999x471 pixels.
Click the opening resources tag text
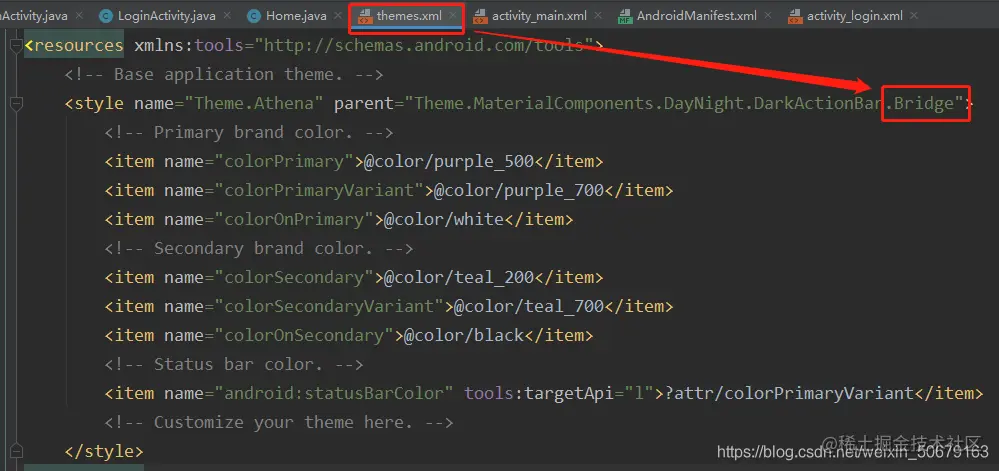point(74,46)
